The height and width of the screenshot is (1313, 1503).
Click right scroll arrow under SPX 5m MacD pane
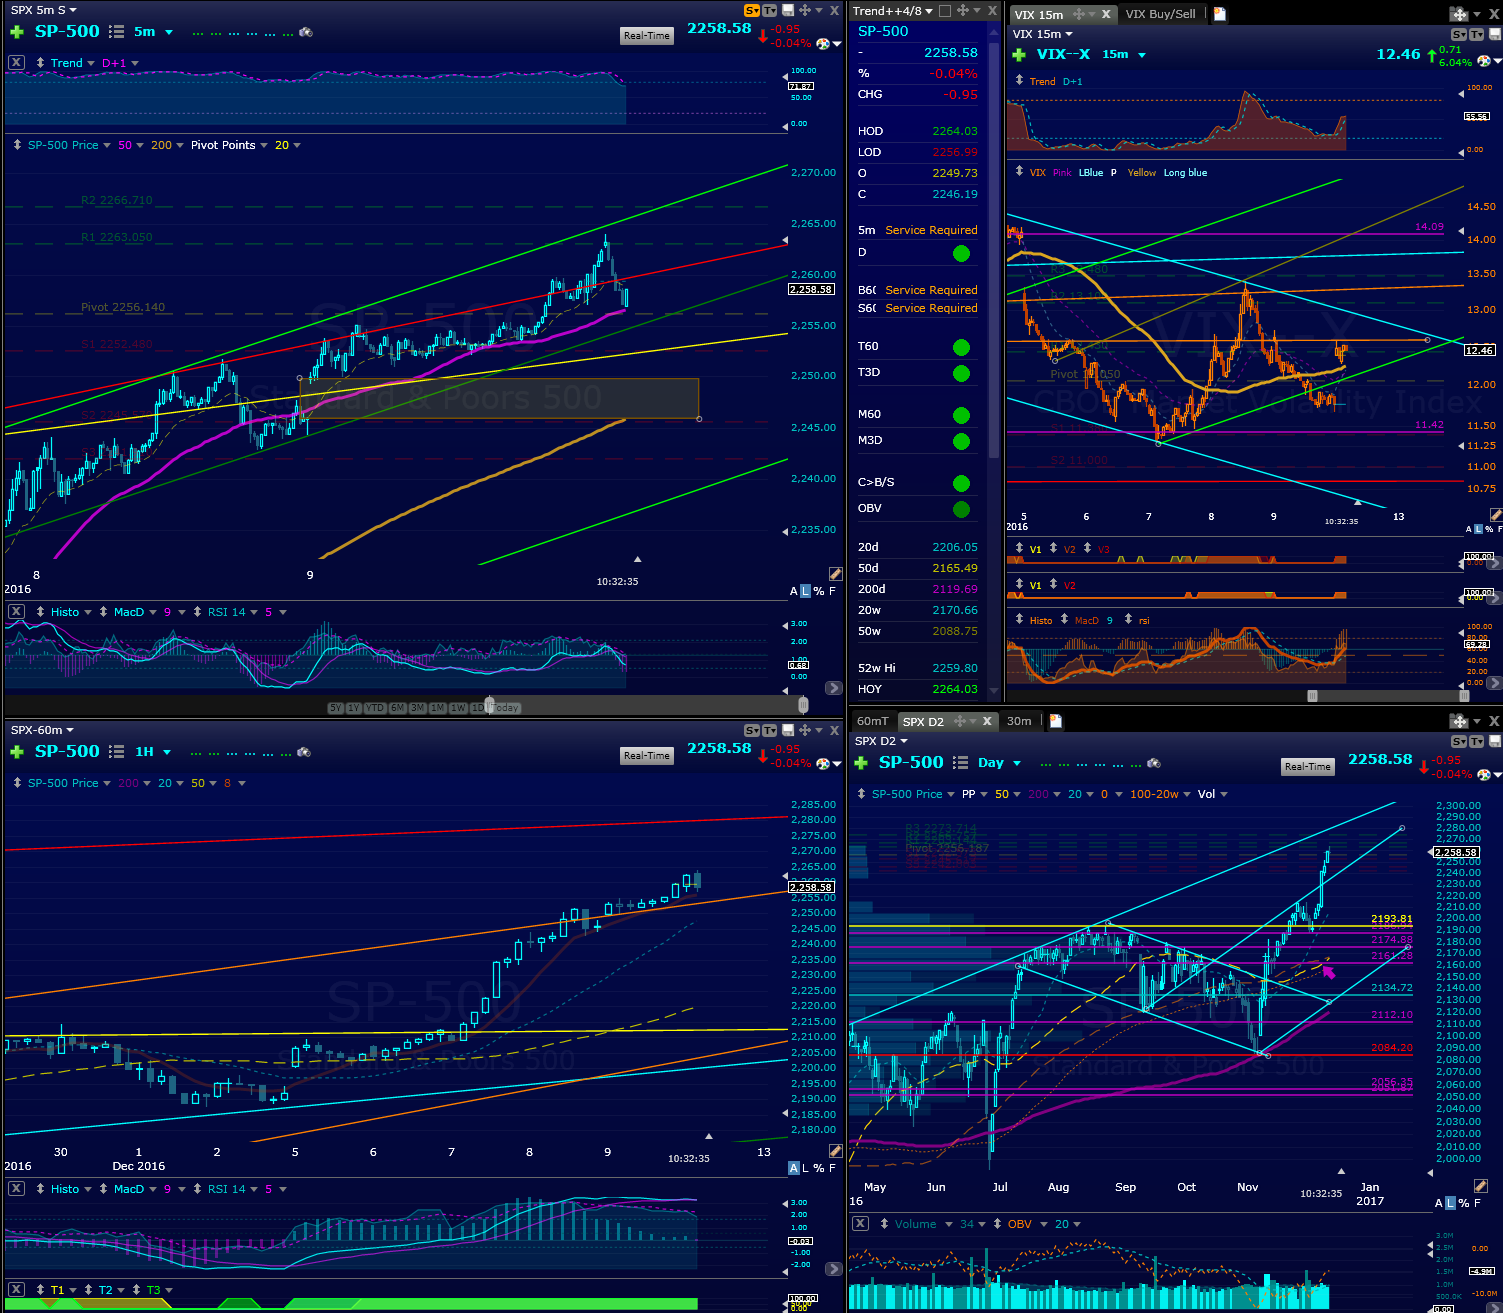[x=834, y=688]
